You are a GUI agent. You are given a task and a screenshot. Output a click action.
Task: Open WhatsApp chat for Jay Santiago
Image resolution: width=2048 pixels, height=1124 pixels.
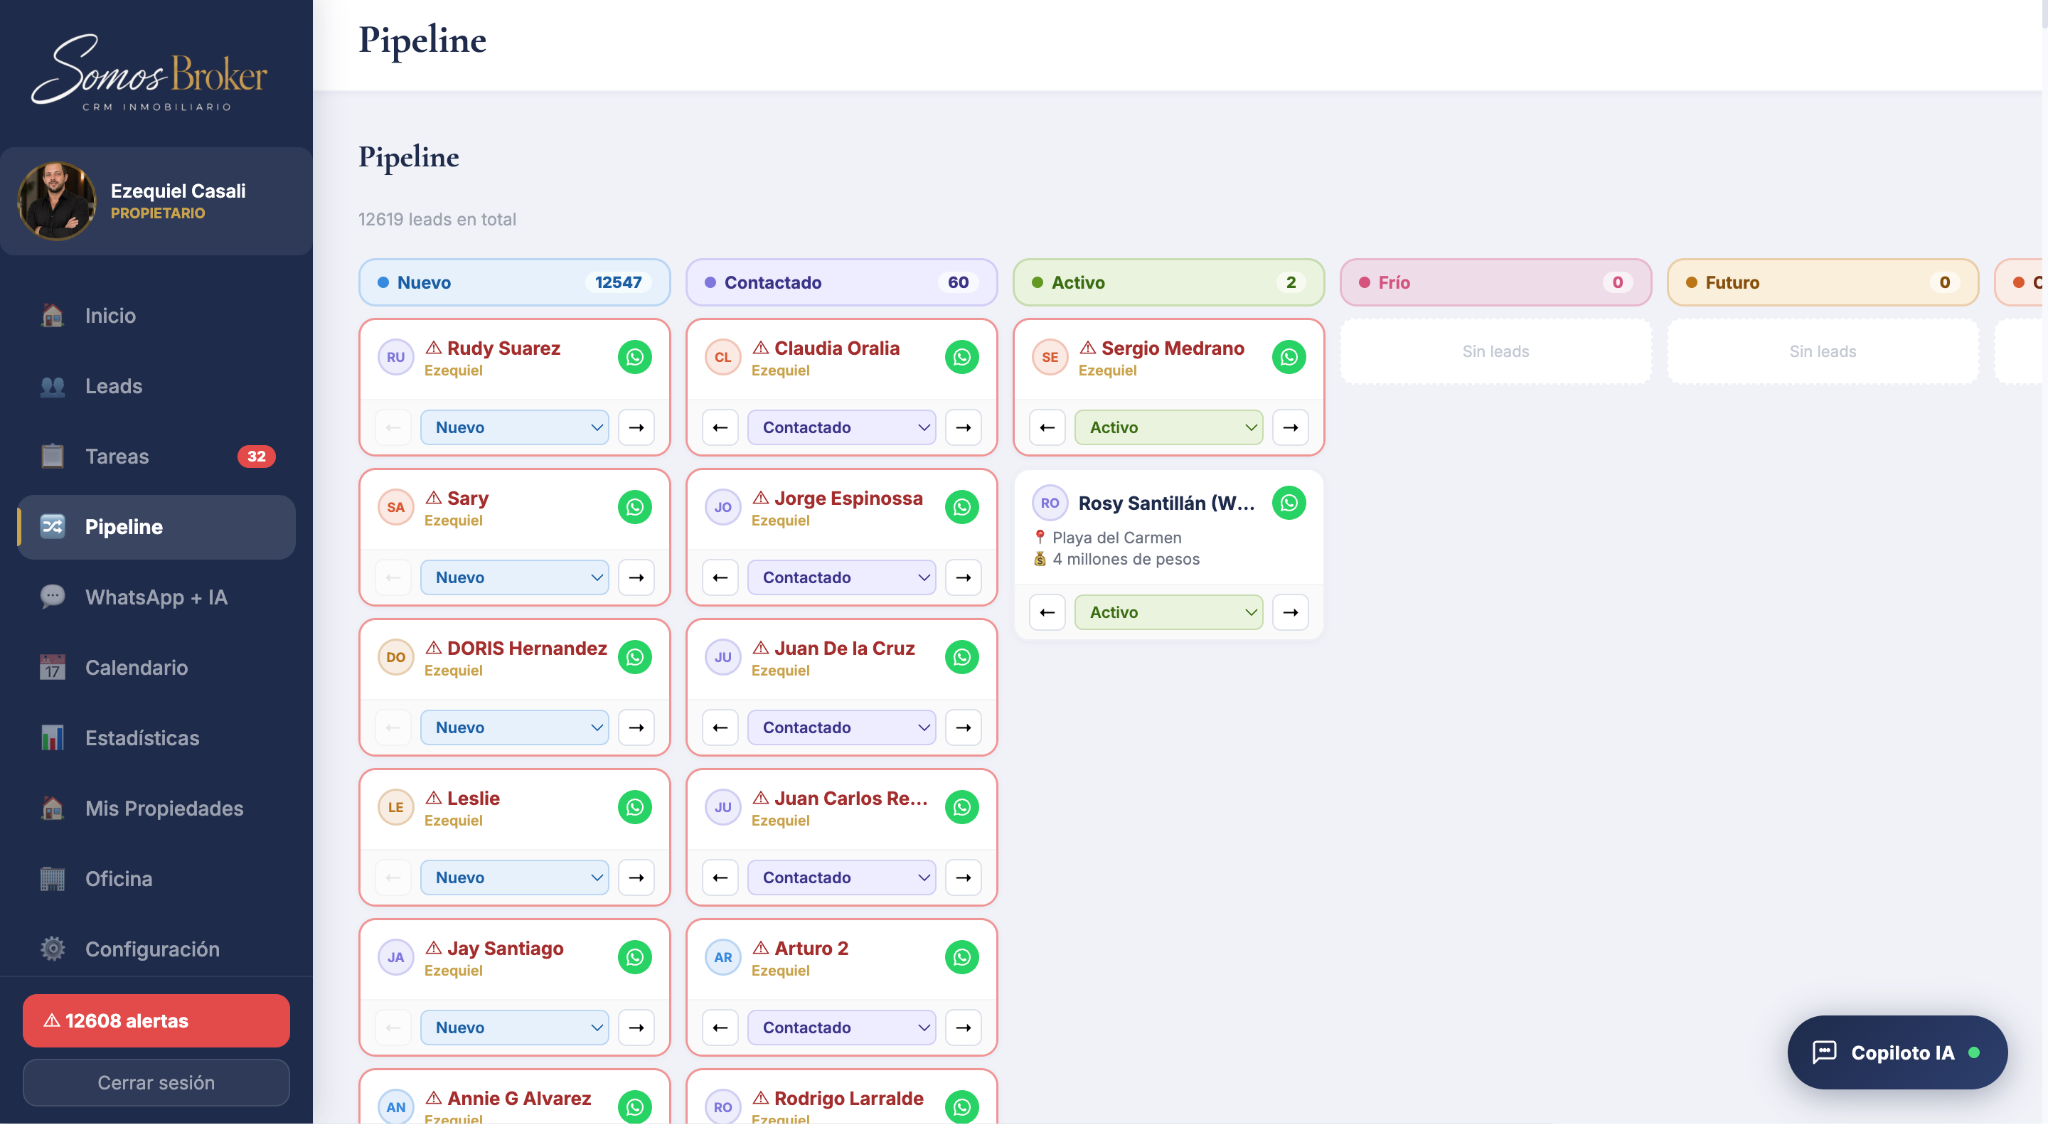pyautogui.click(x=635, y=957)
